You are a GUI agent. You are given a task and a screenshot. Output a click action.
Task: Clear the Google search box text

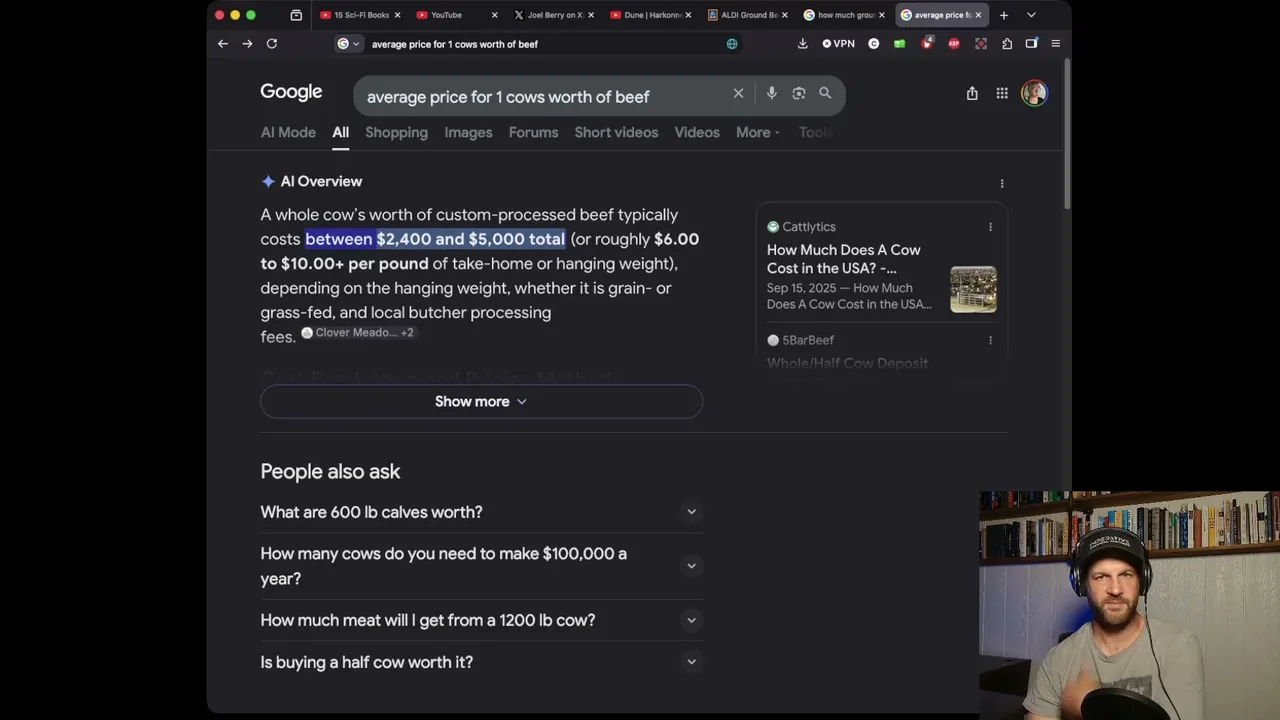(738, 93)
